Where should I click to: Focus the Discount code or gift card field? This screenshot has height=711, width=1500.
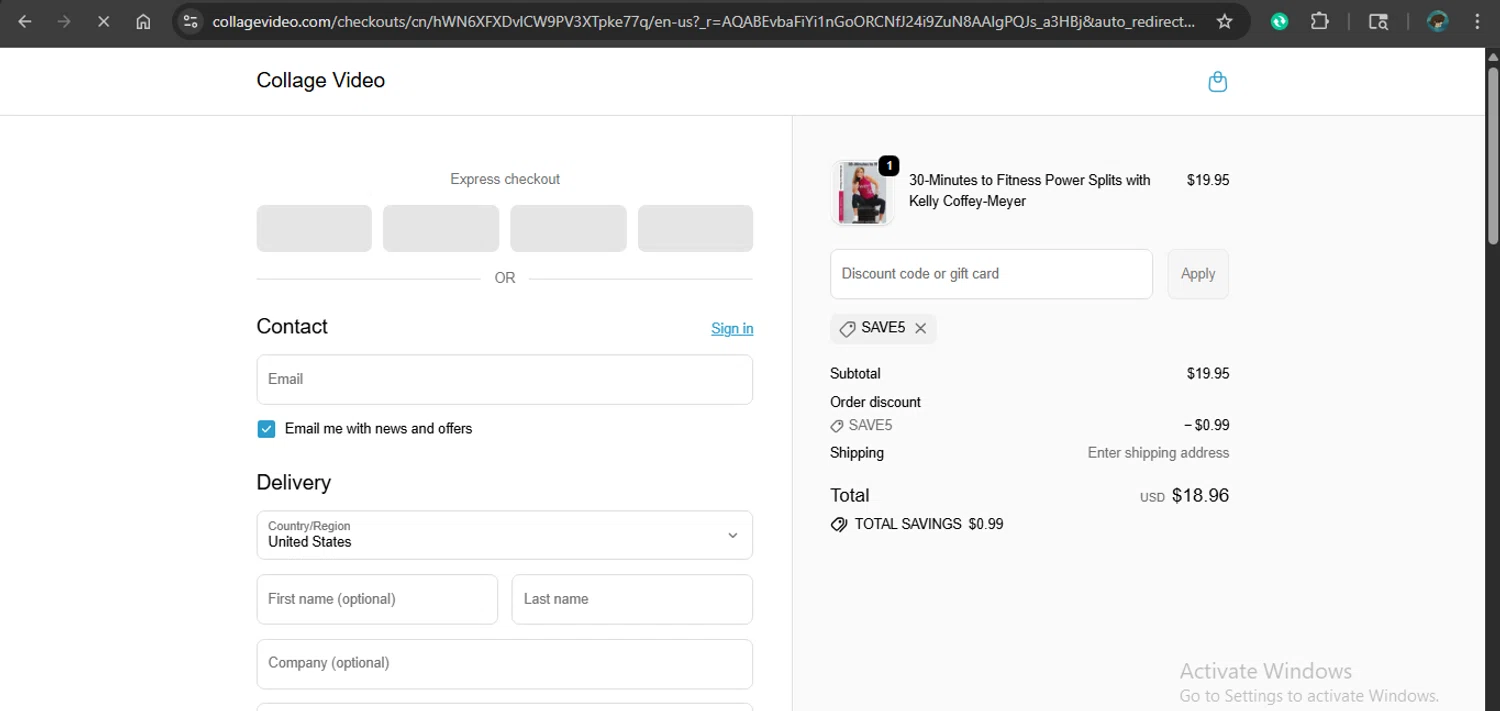pyautogui.click(x=991, y=274)
